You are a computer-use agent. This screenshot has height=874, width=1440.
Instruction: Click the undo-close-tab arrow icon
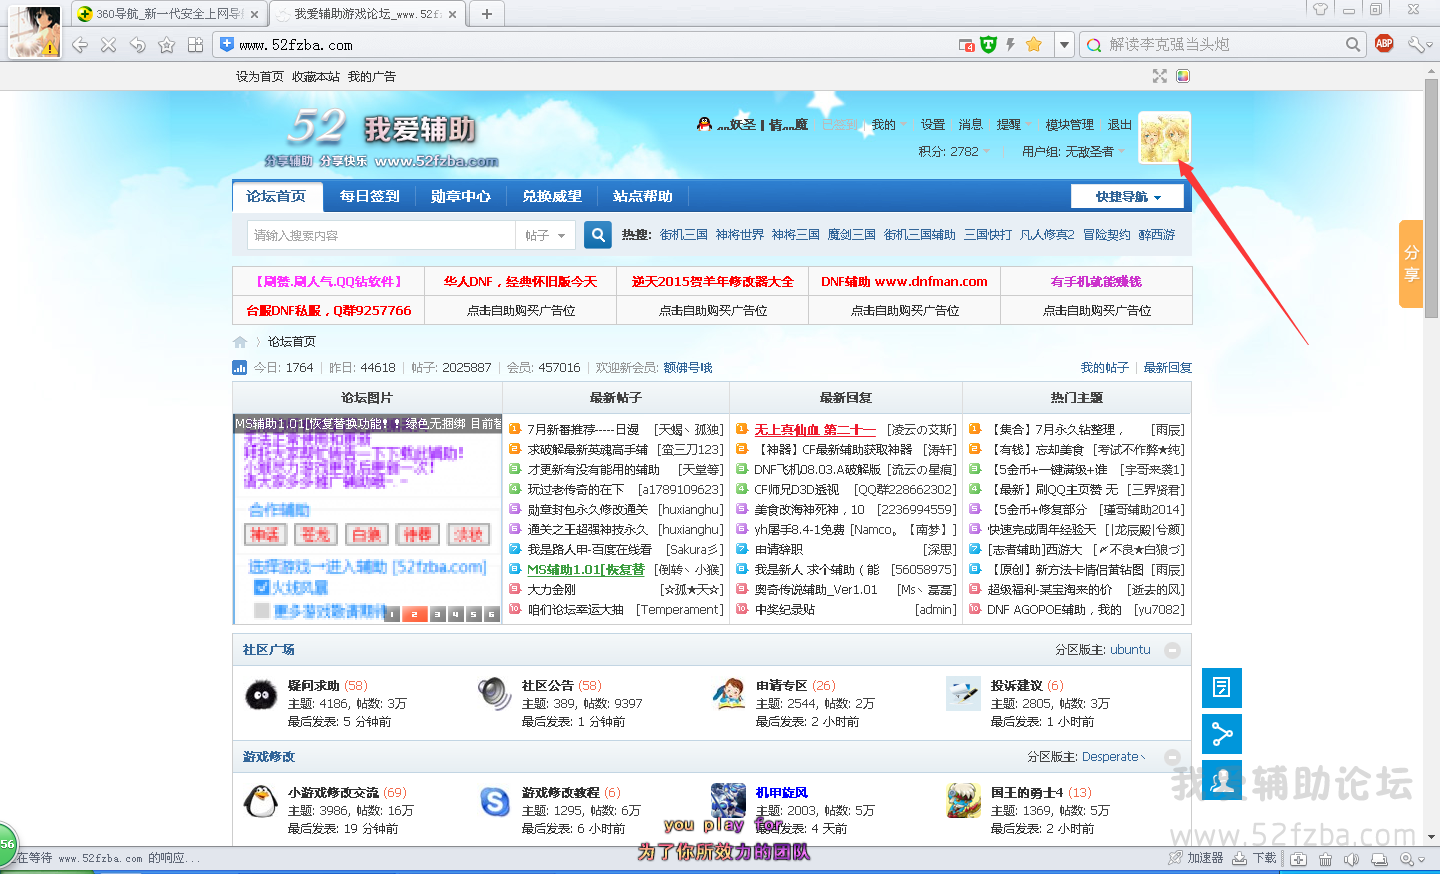coord(138,45)
